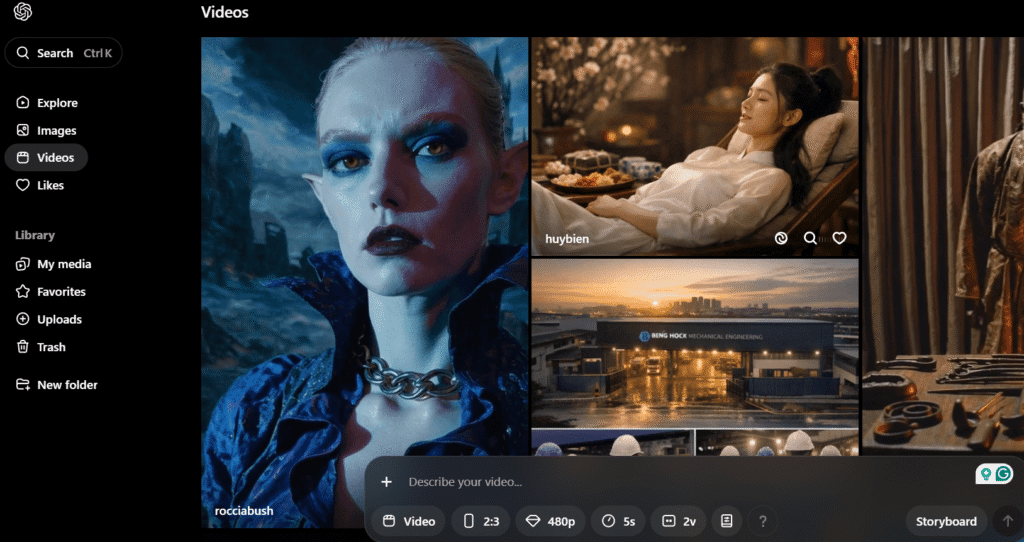
Task: Expand the 480p resolution dropdown
Action: (x=550, y=521)
